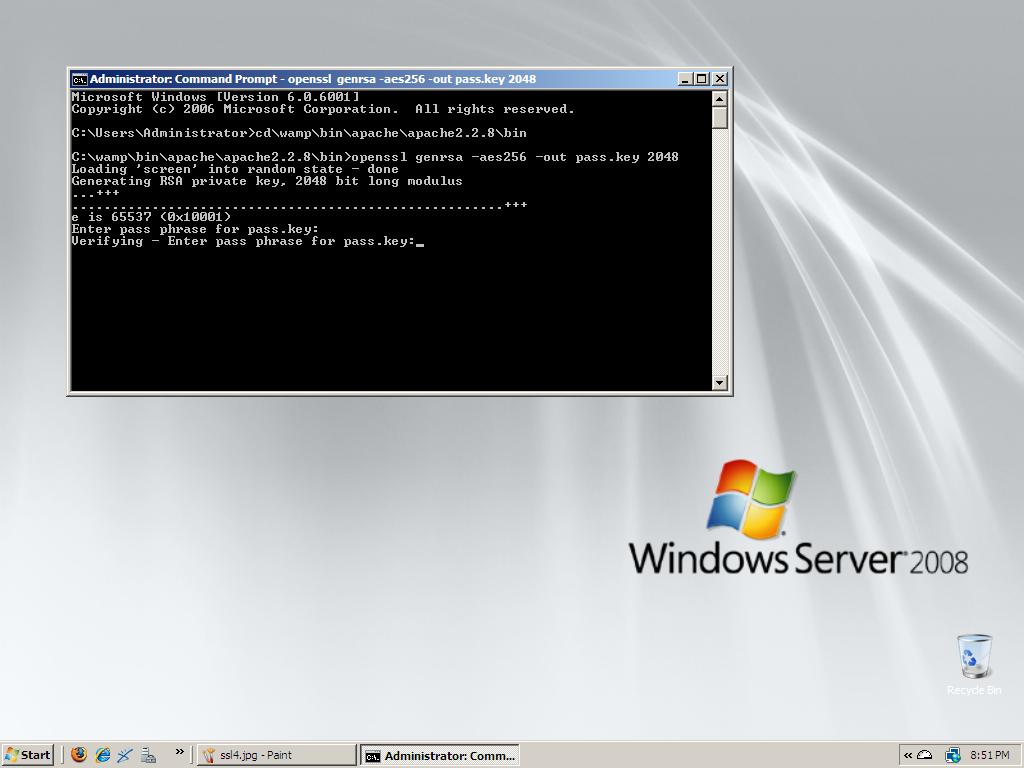Image resolution: width=1024 pixels, height=768 pixels.
Task: Click the Server Manager Quick Launch icon
Action: point(148,755)
